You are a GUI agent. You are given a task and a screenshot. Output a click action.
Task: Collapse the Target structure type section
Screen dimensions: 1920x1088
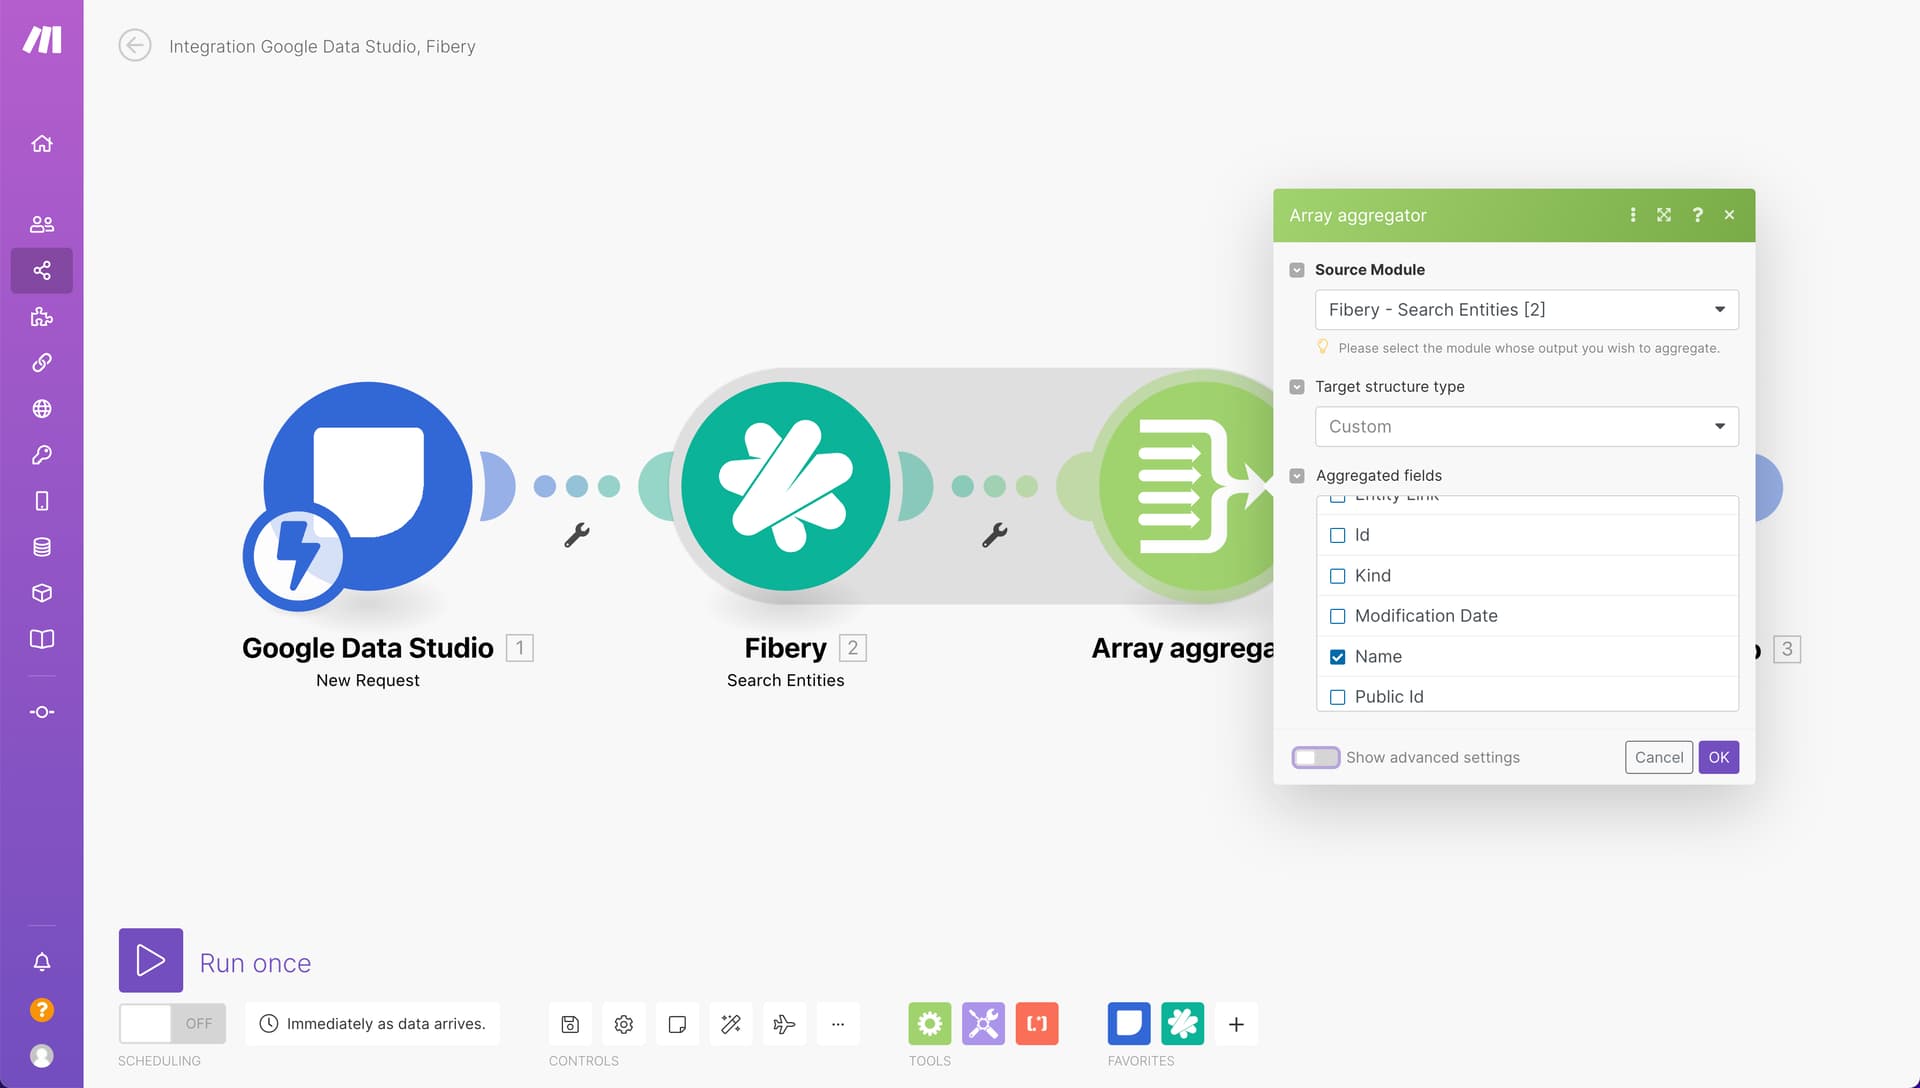tap(1297, 387)
